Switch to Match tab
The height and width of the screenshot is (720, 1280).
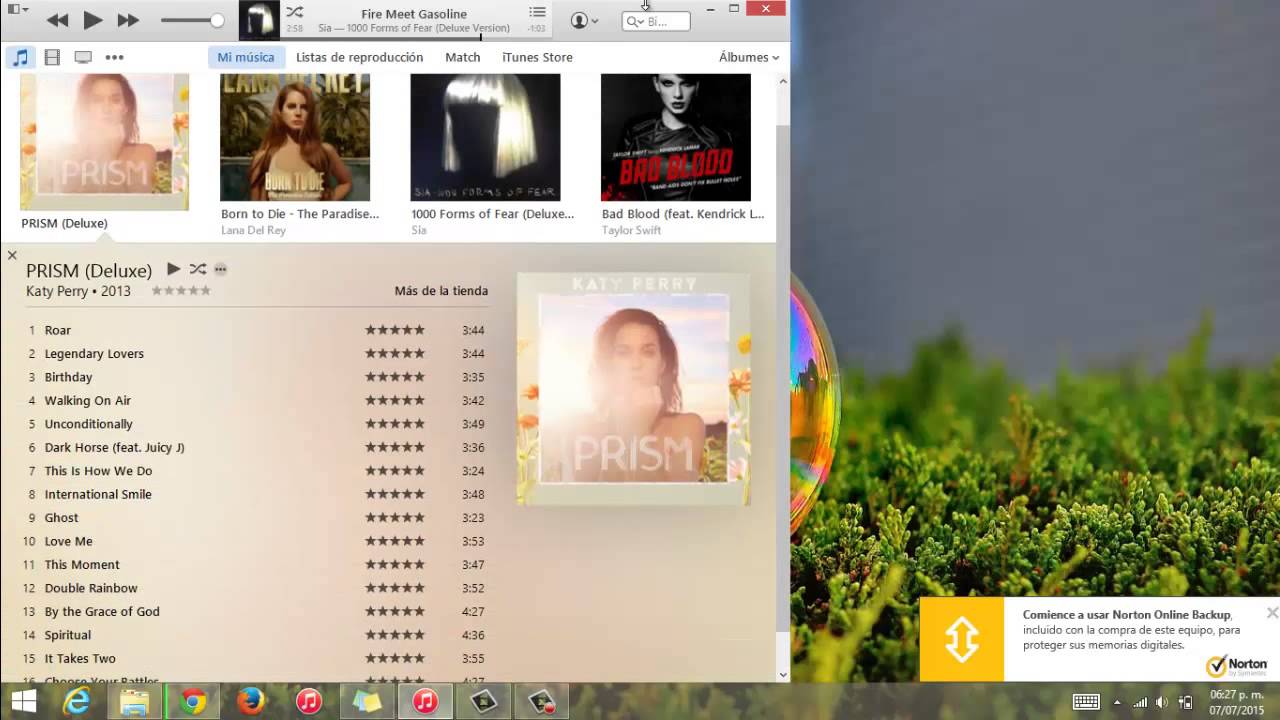(x=463, y=57)
